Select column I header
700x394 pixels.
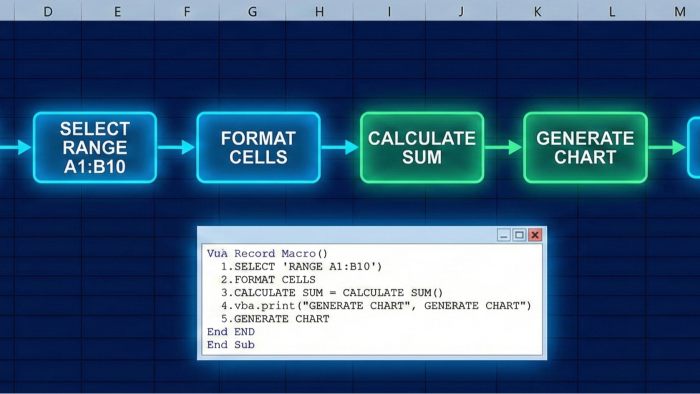(389, 12)
